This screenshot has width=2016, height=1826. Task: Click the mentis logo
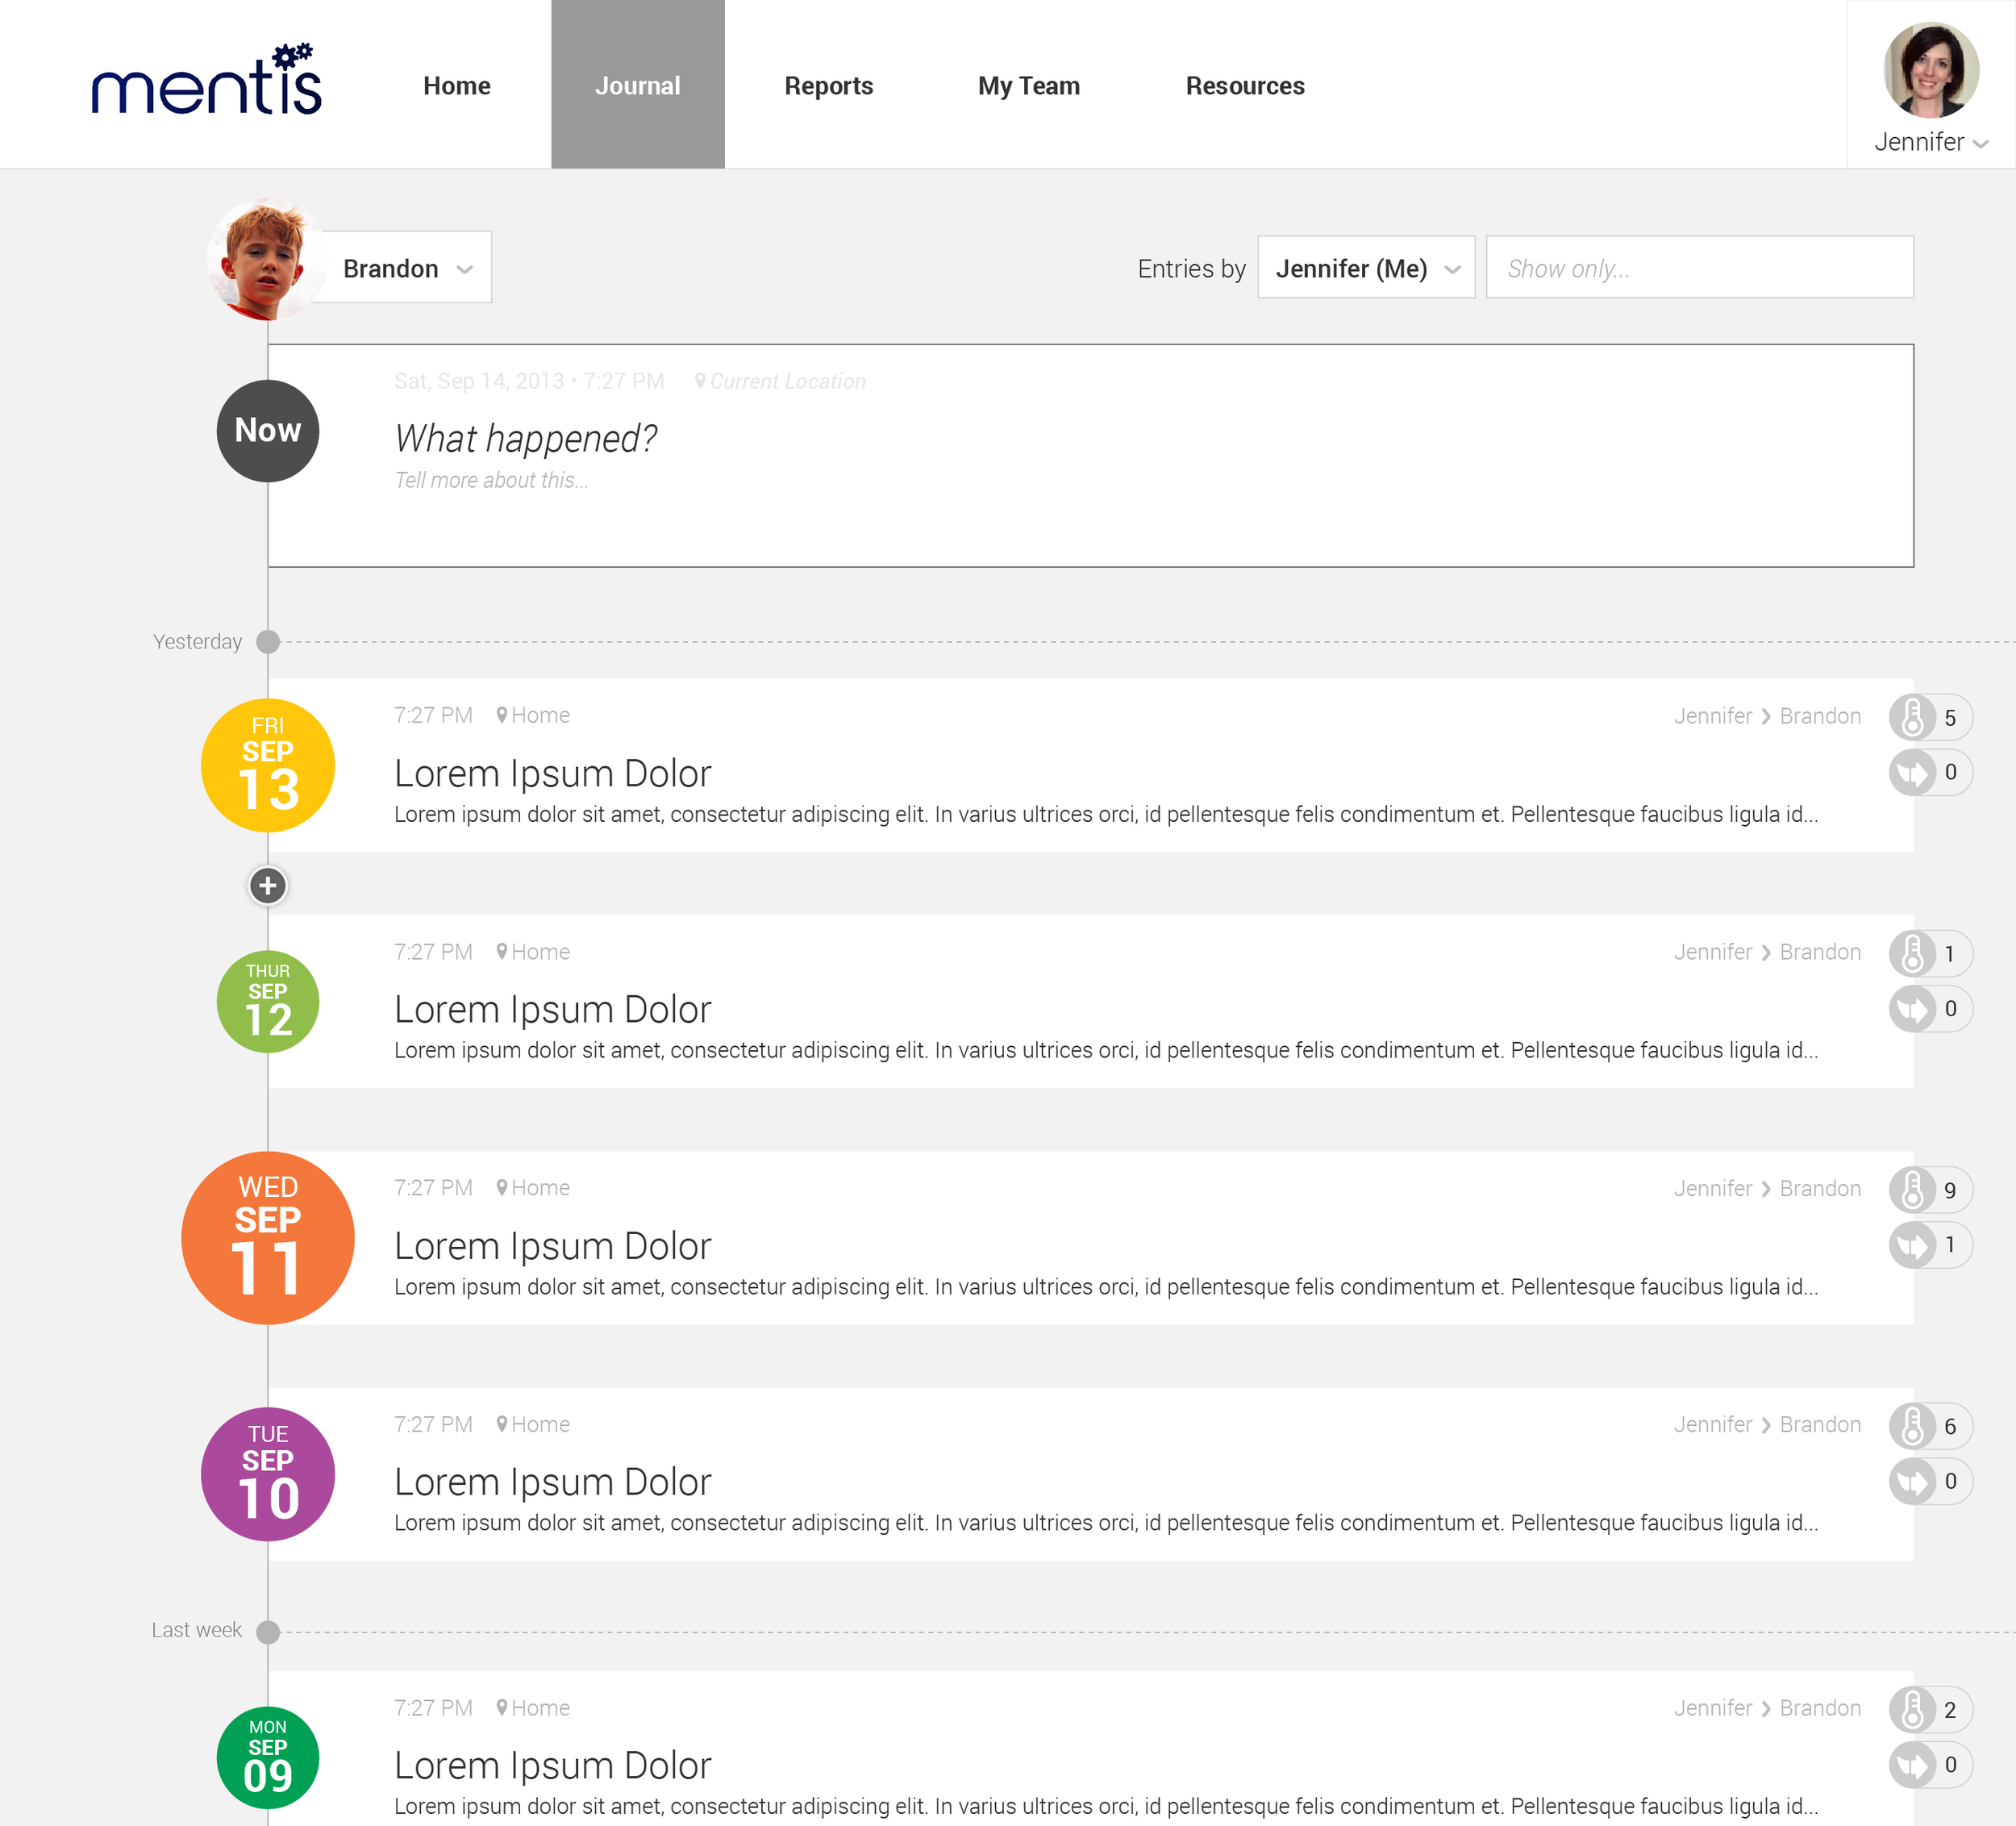(207, 79)
